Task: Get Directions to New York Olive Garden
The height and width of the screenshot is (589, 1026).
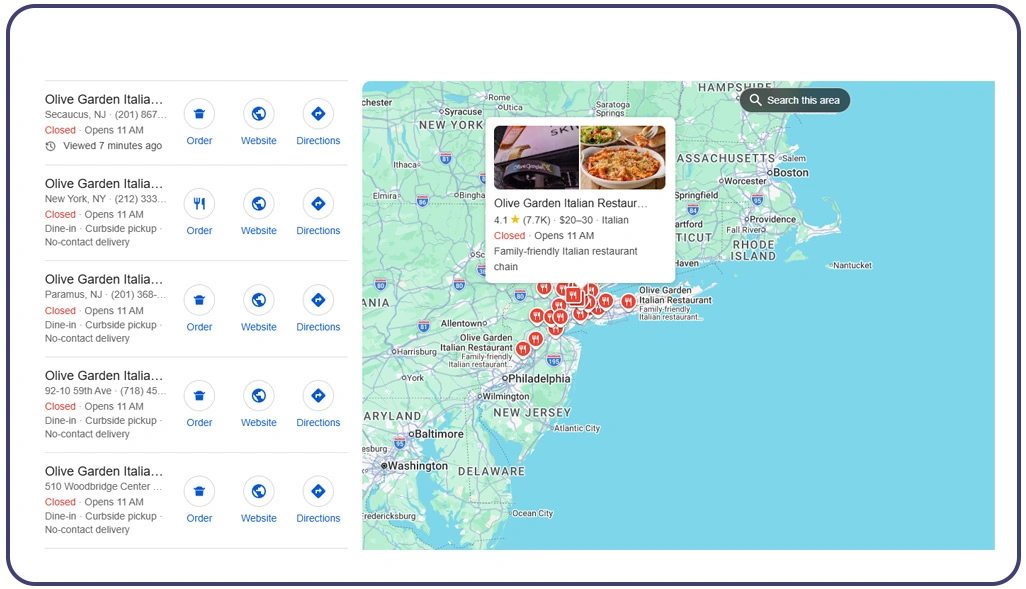Action: point(318,204)
